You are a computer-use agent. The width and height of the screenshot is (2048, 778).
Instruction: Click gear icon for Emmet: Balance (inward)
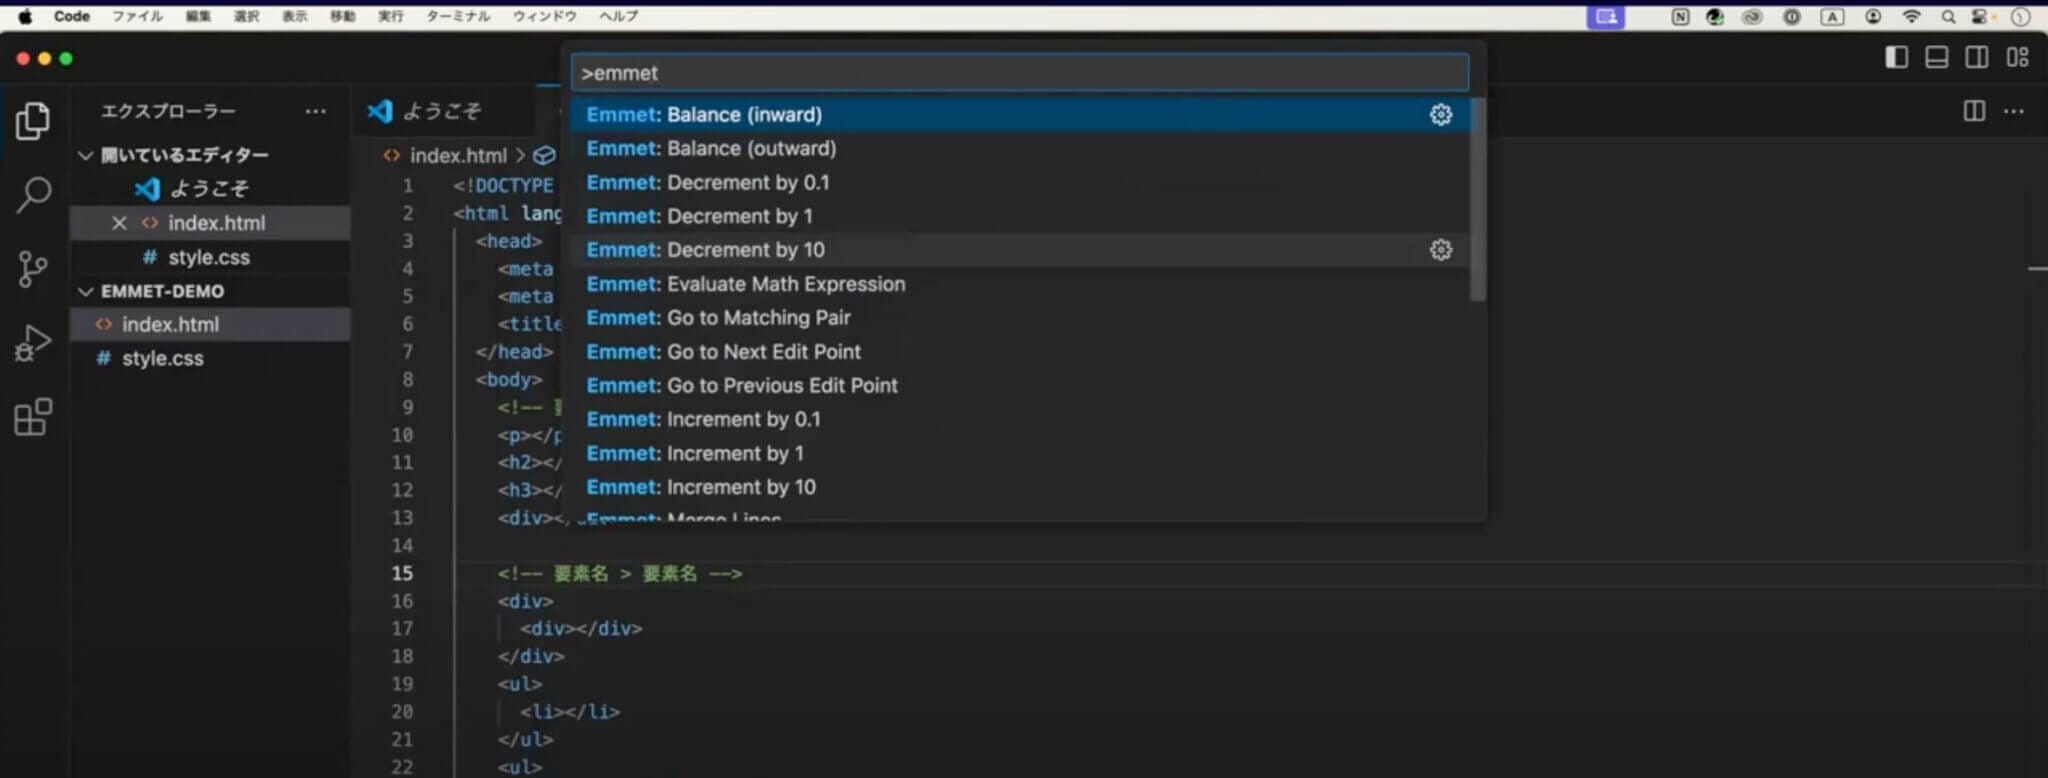[x=1440, y=115]
